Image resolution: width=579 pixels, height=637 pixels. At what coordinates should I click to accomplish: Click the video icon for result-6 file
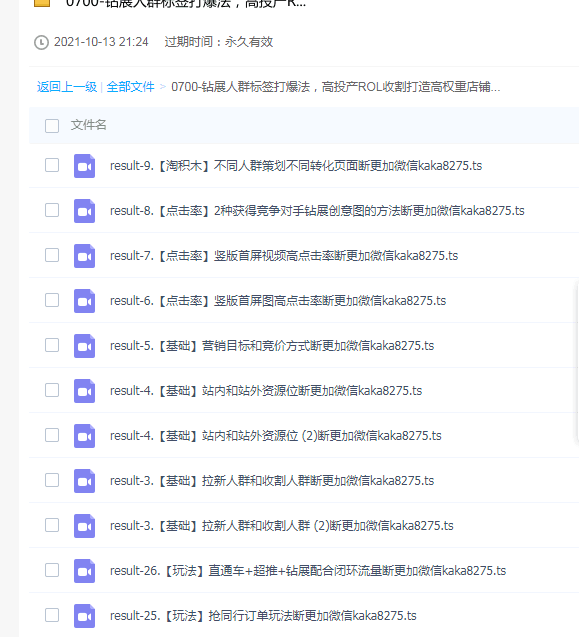(85, 301)
